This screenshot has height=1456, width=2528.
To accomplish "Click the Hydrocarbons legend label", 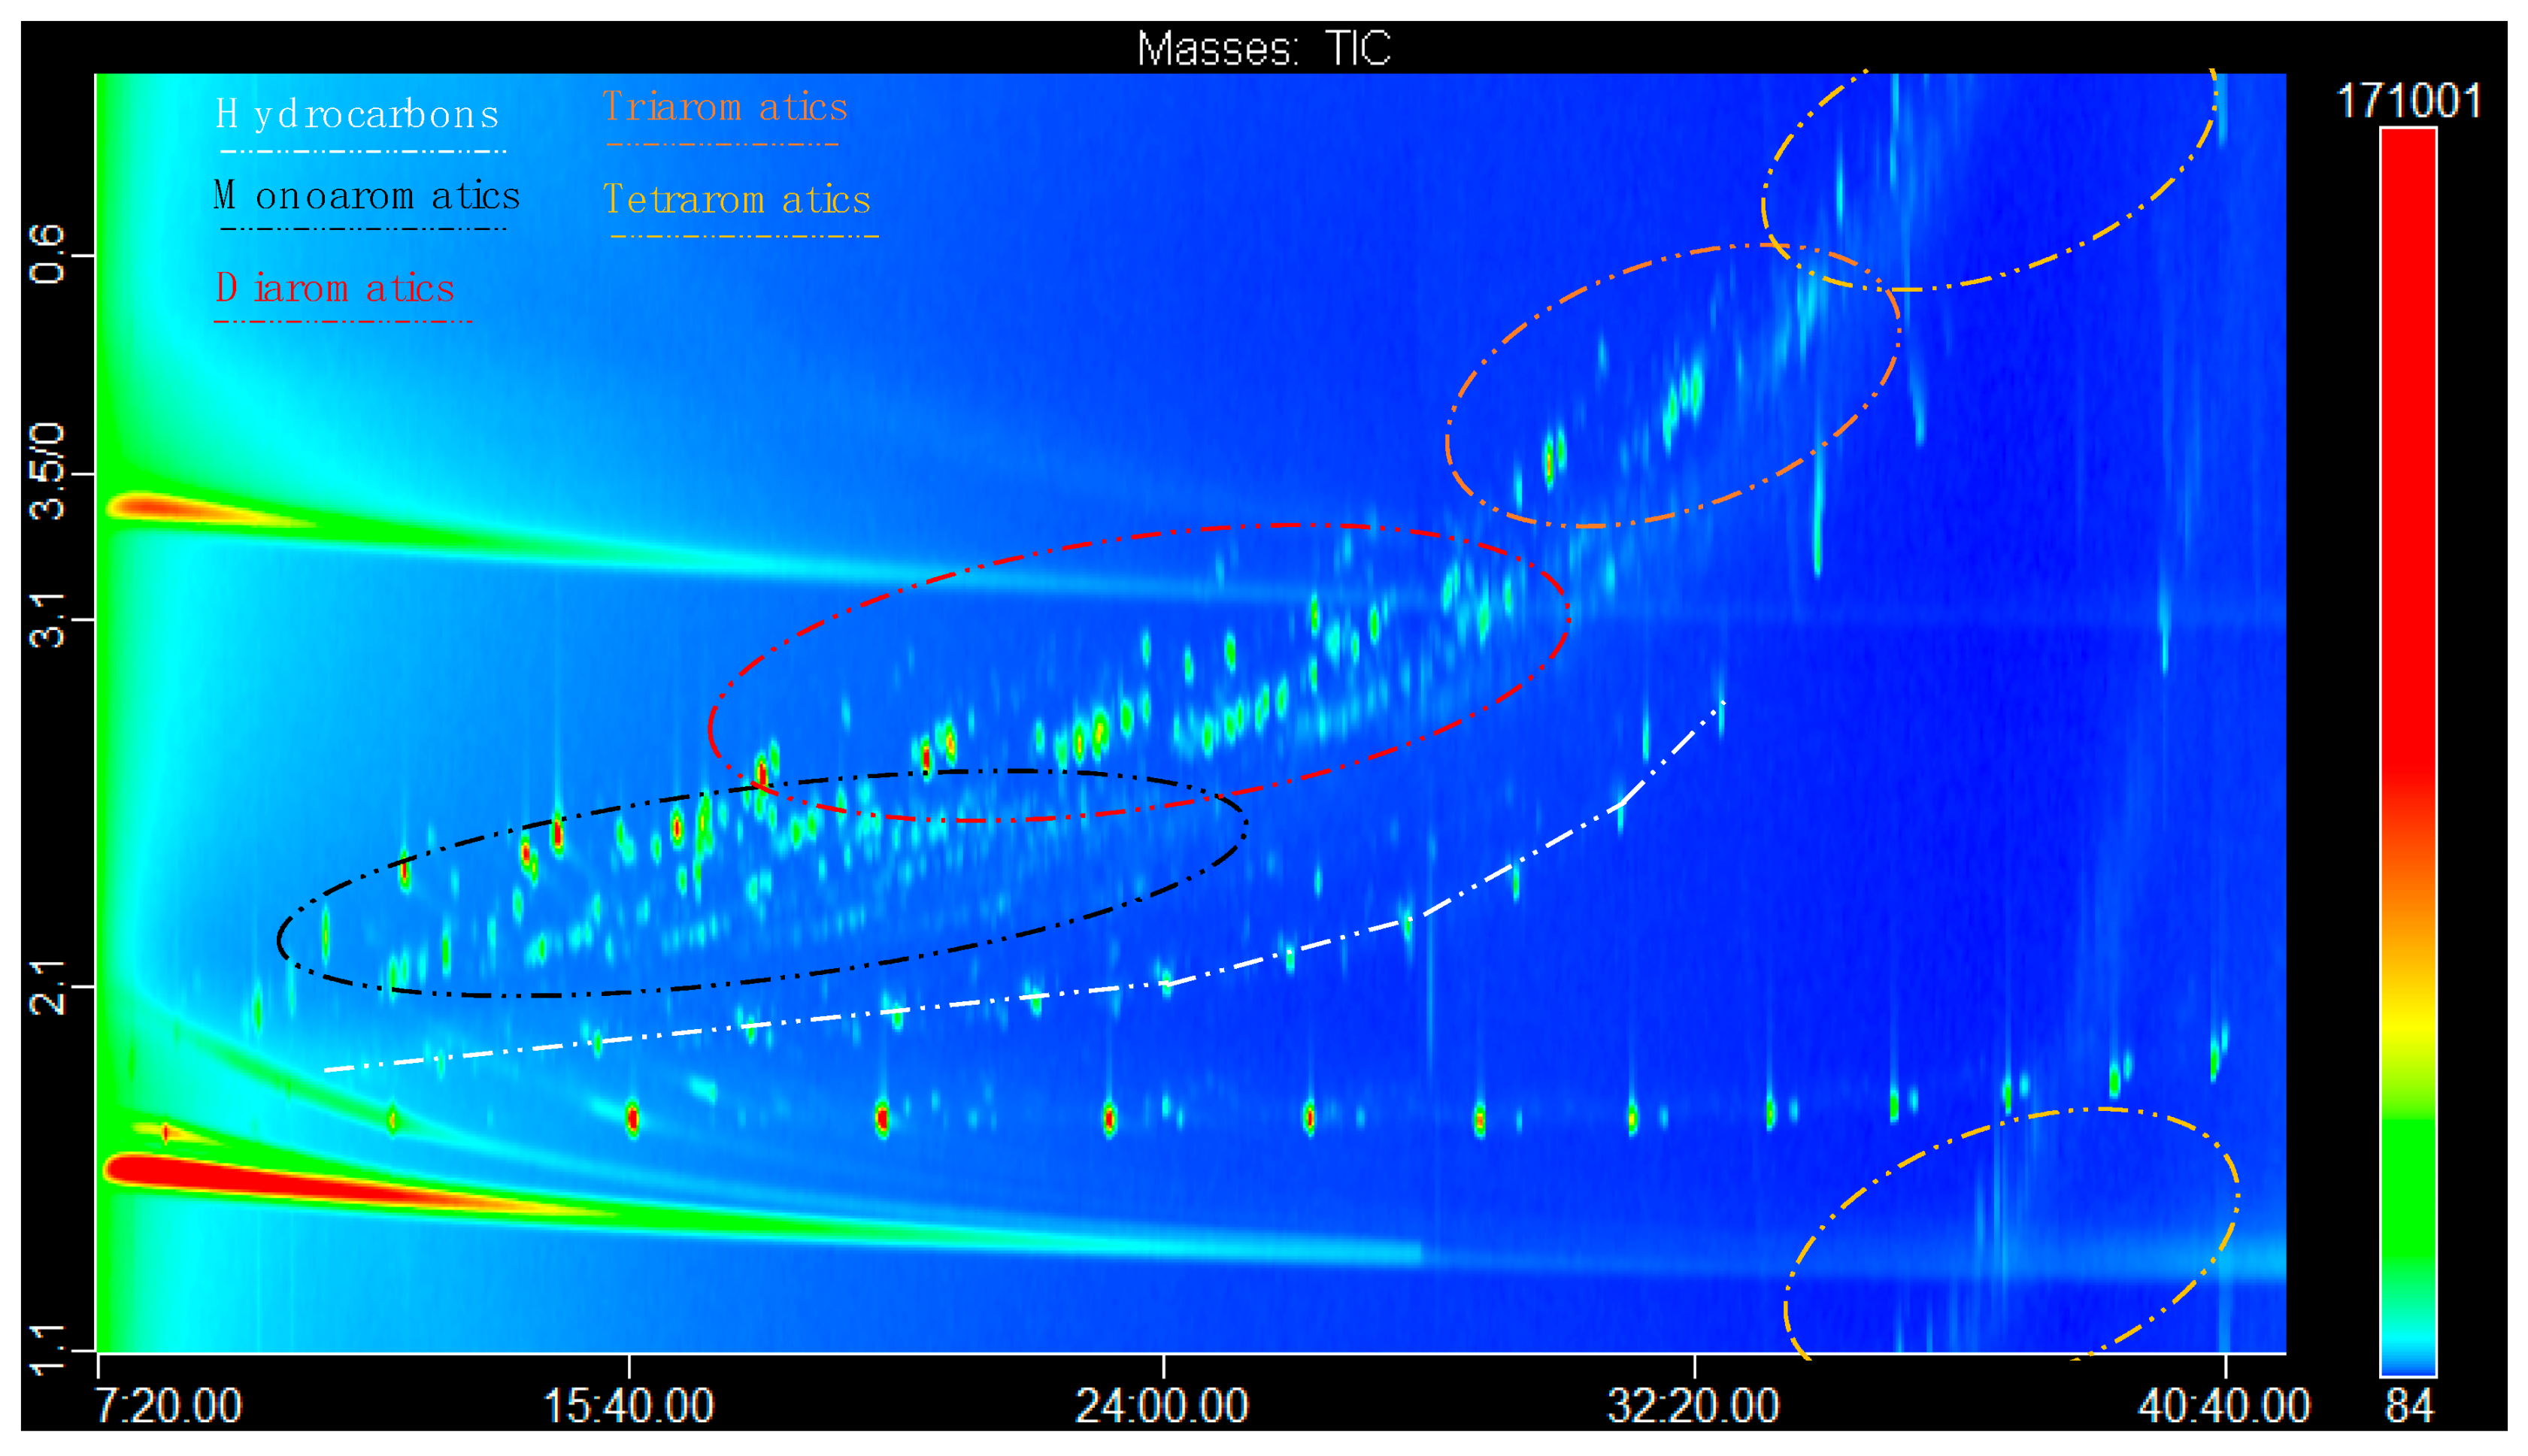I will point(357,115).
